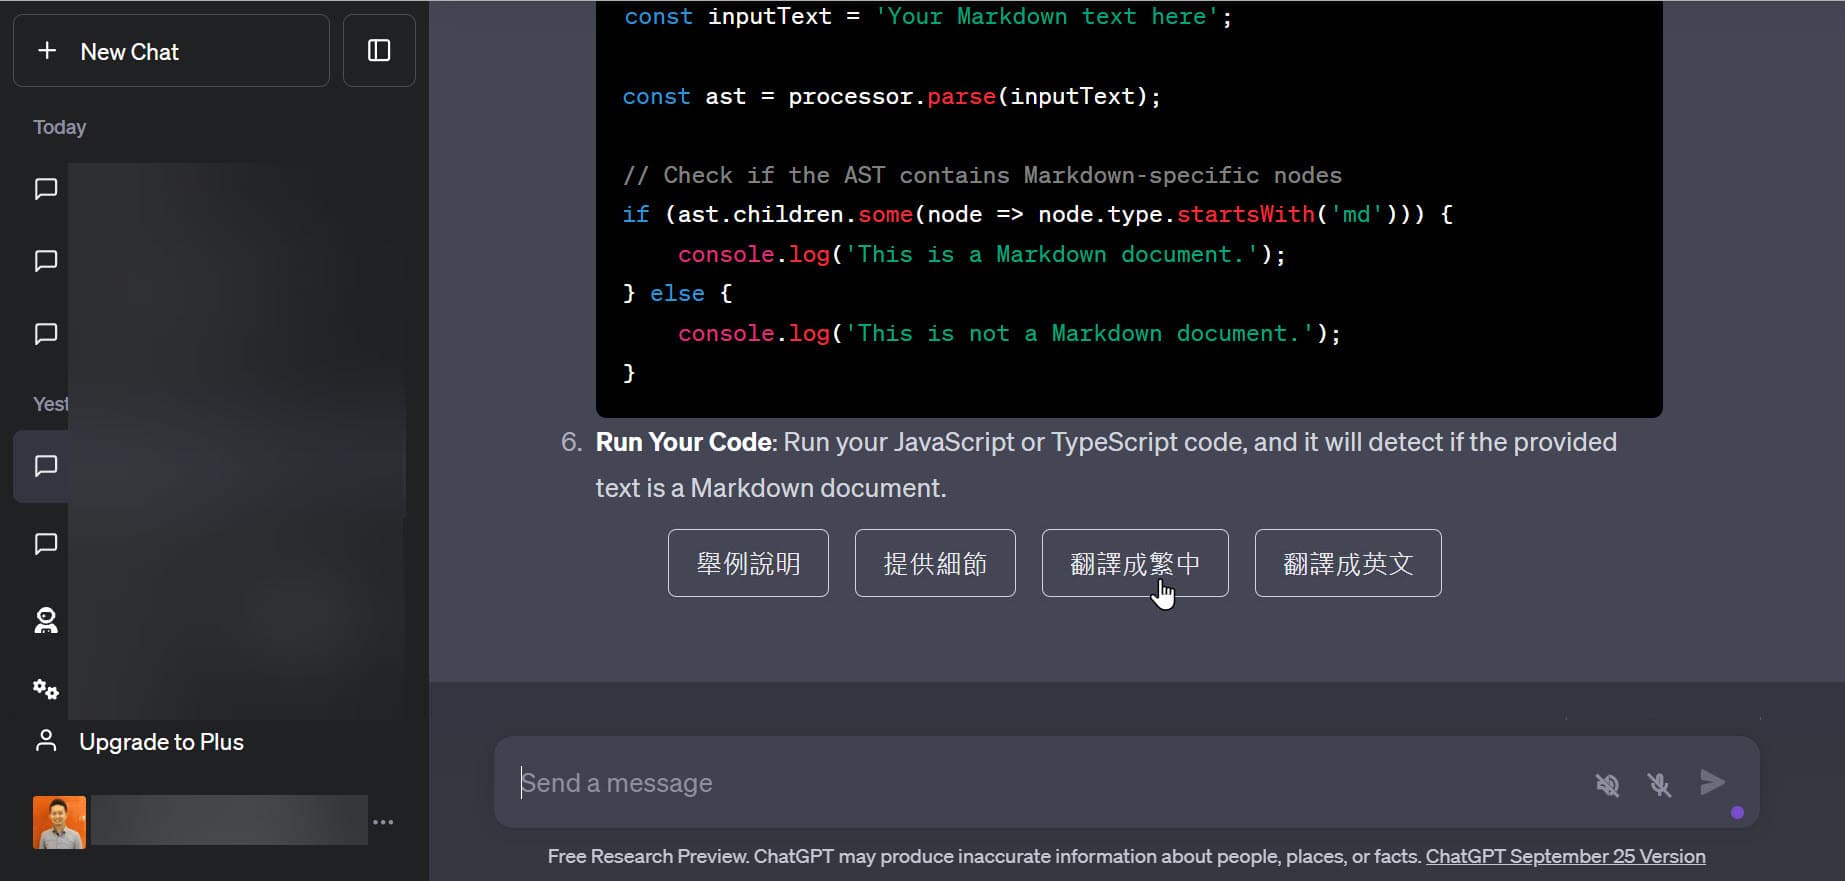Viewport: 1845px width, 881px height.
Task: Click the Today section heading
Action: tap(59, 127)
